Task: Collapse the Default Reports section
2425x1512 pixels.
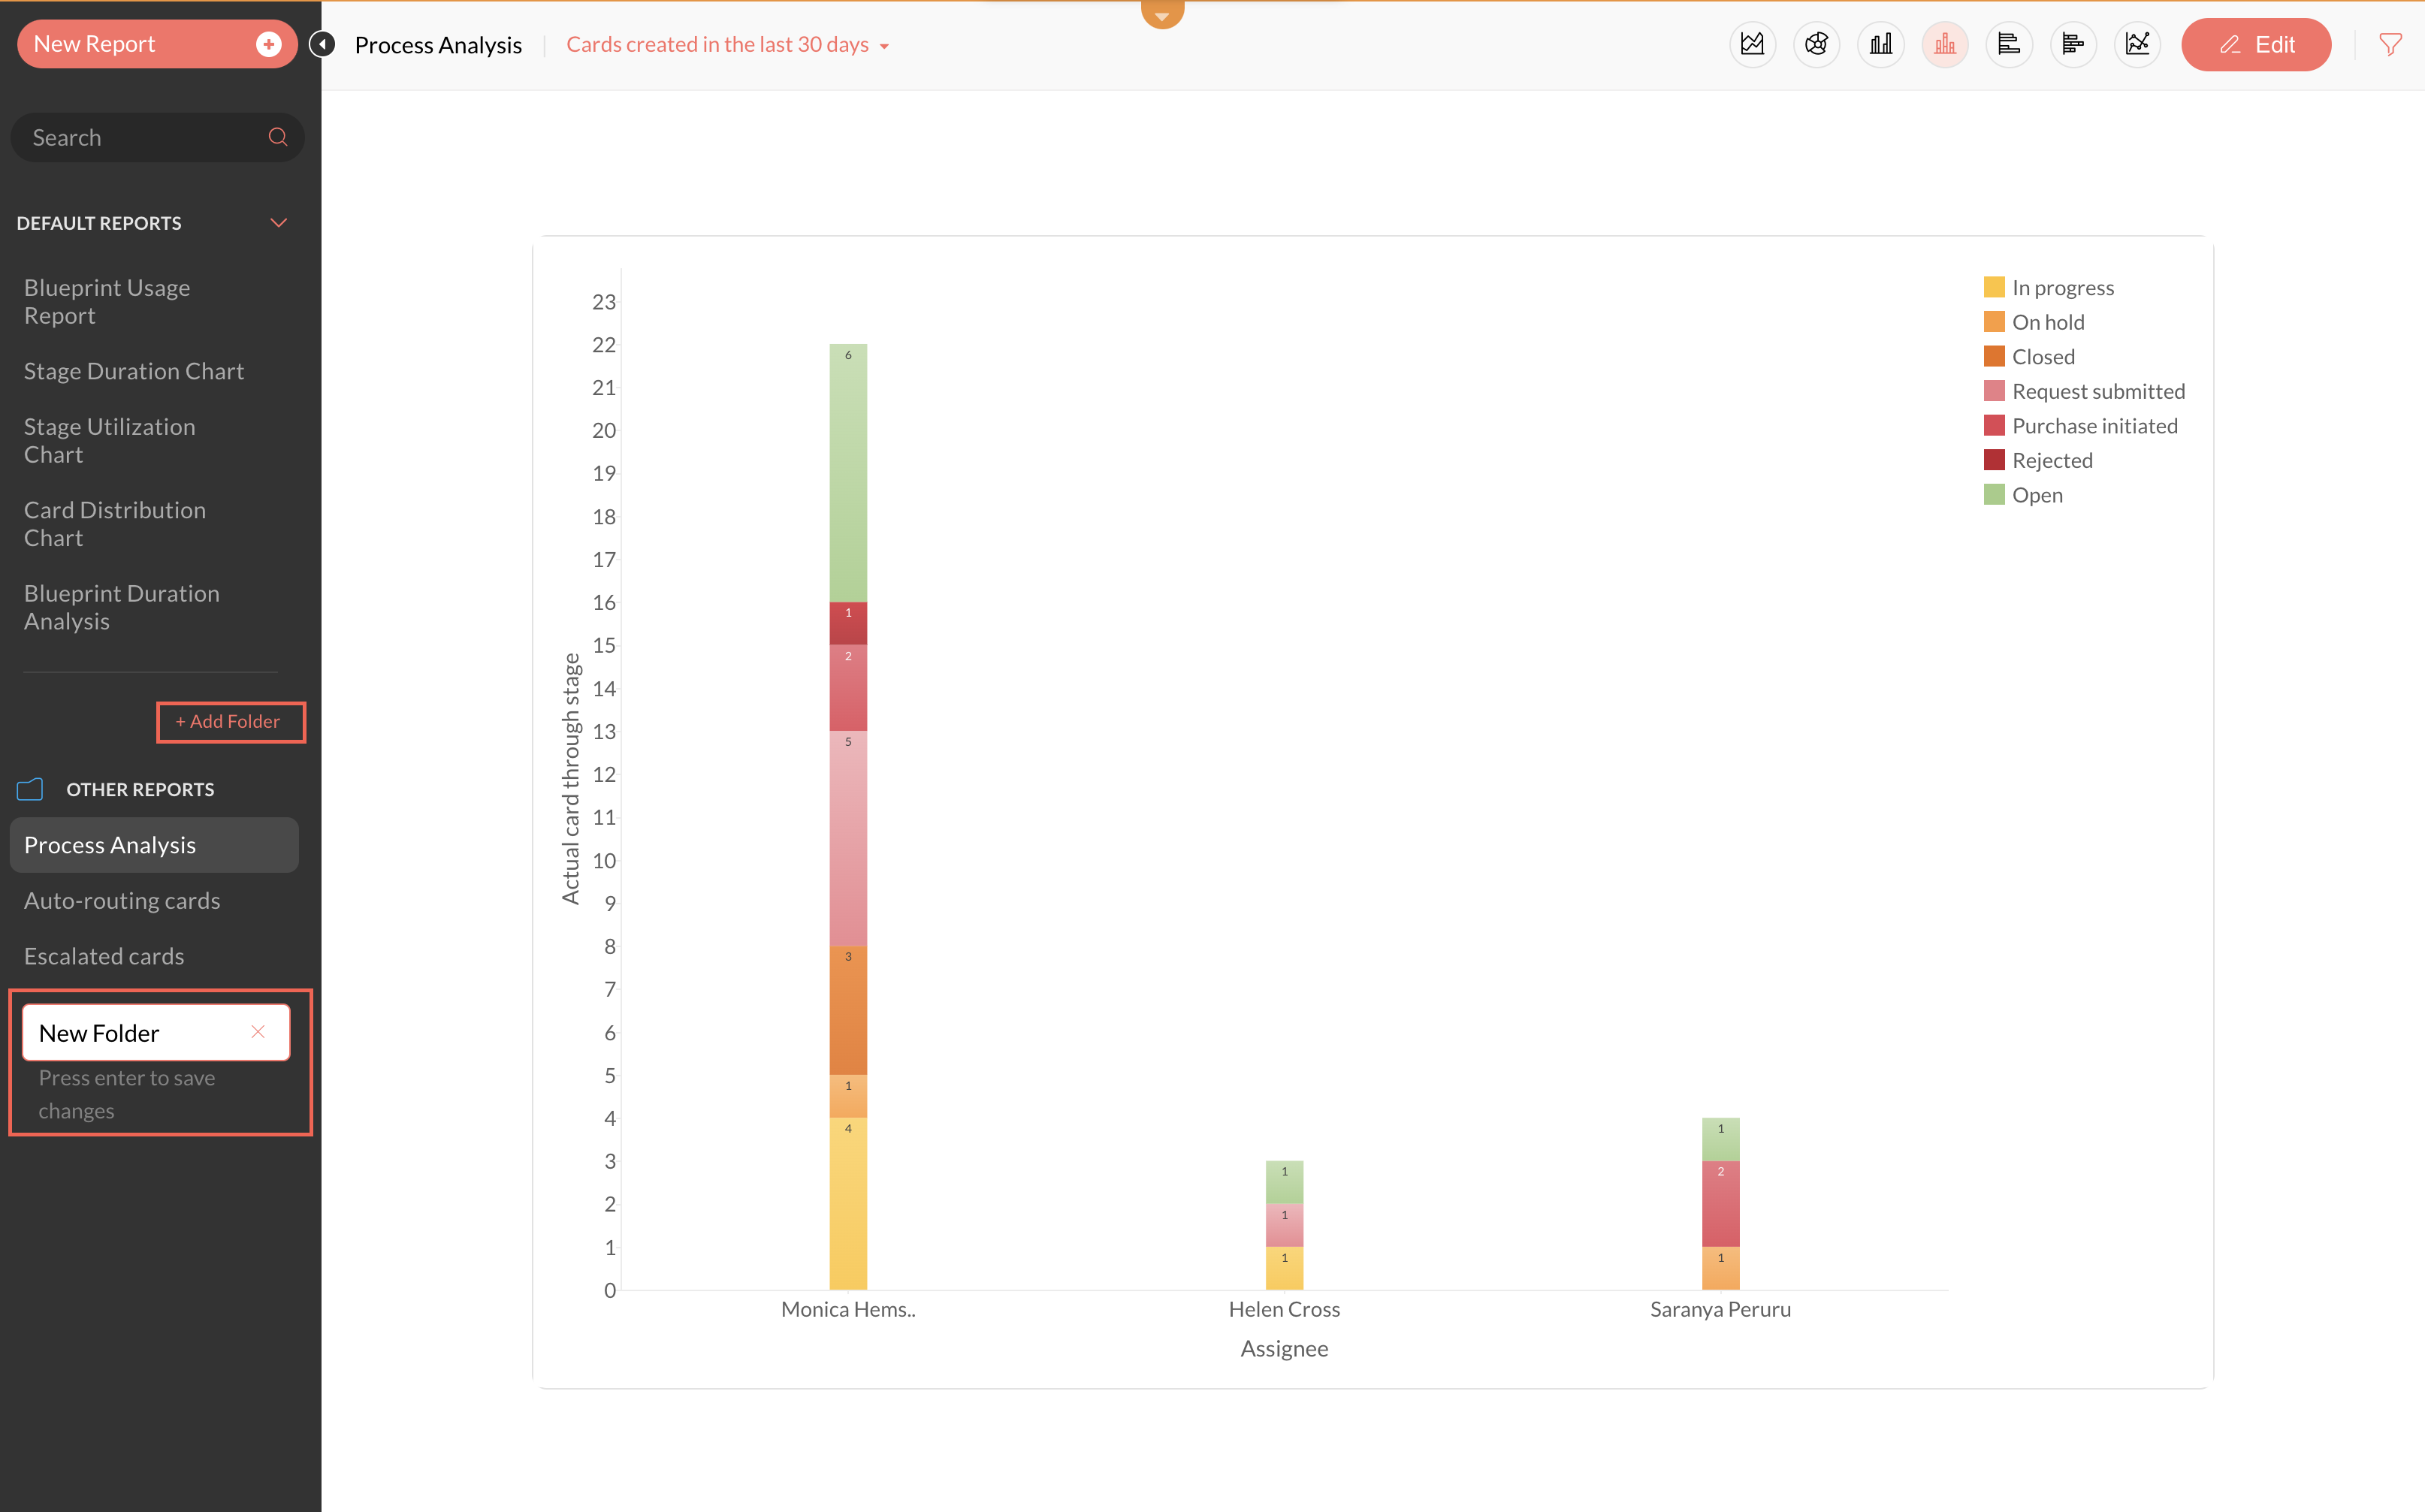Action: tap(278, 223)
